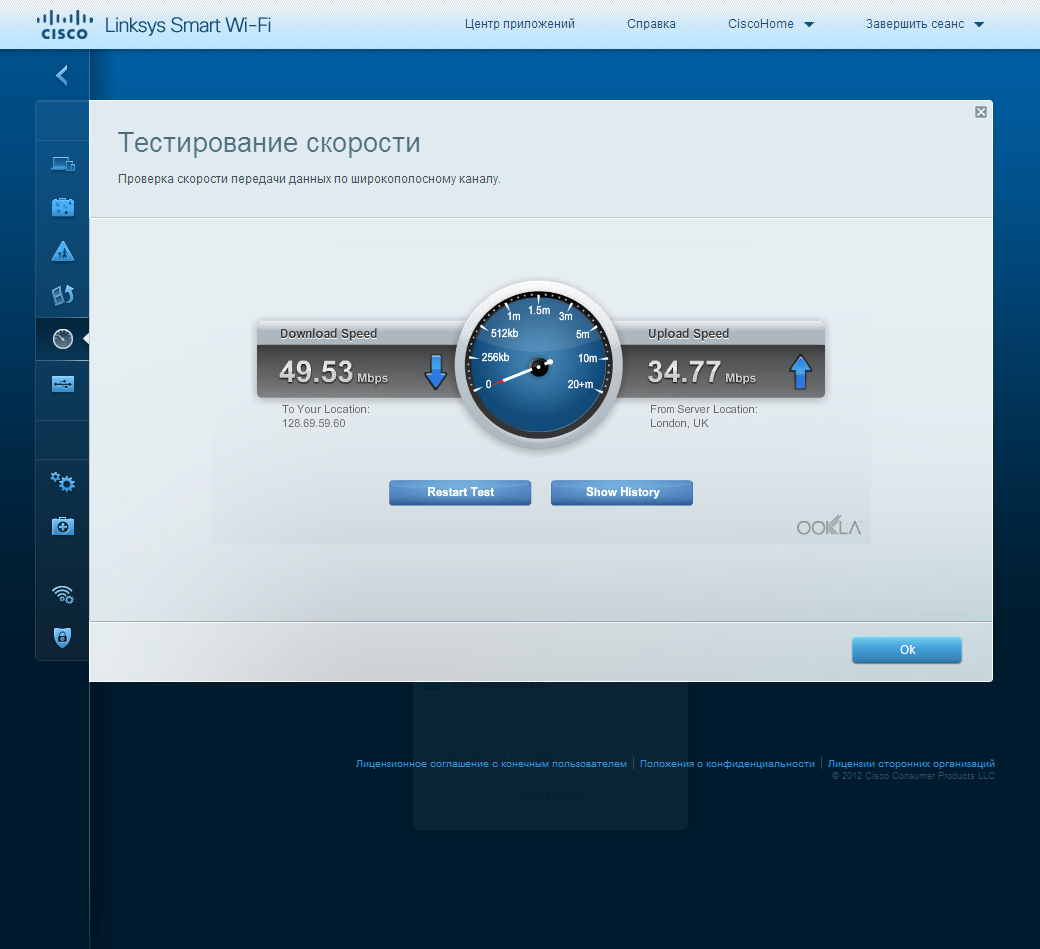Confirm with the Ok button

tap(907, 650)
